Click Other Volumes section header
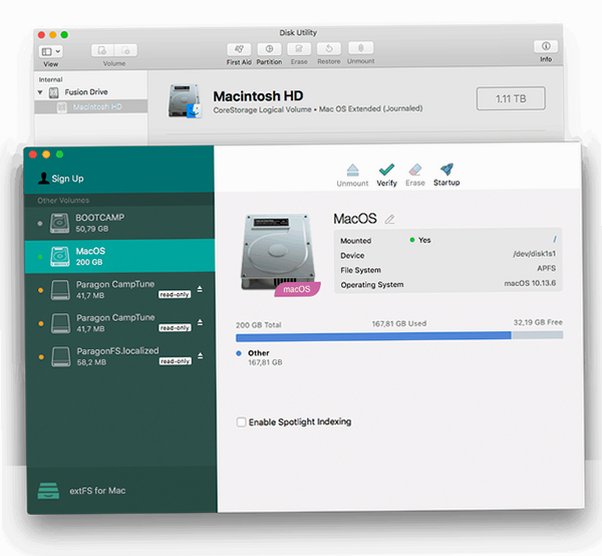Screen dimensions: 602x556 click(x=63, y=200)
